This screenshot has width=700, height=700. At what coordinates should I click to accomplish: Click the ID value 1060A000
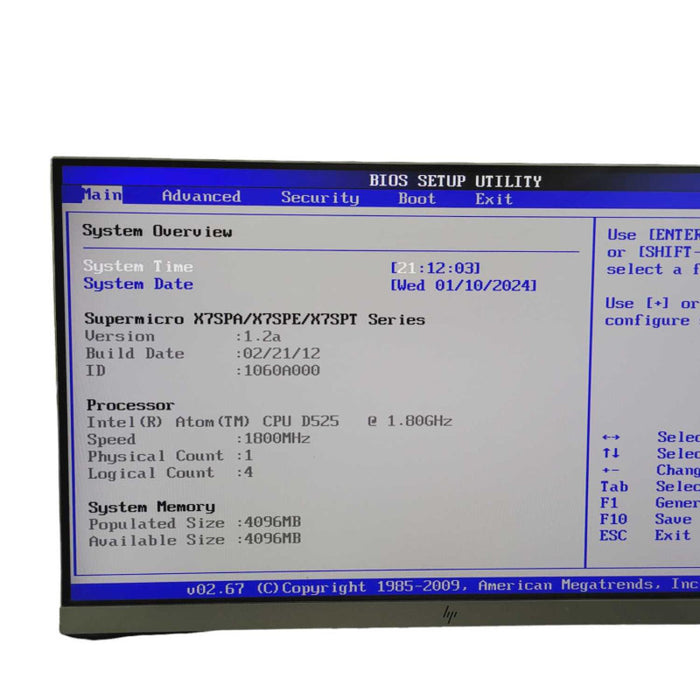pyautogui.click(x=282, y=371)
